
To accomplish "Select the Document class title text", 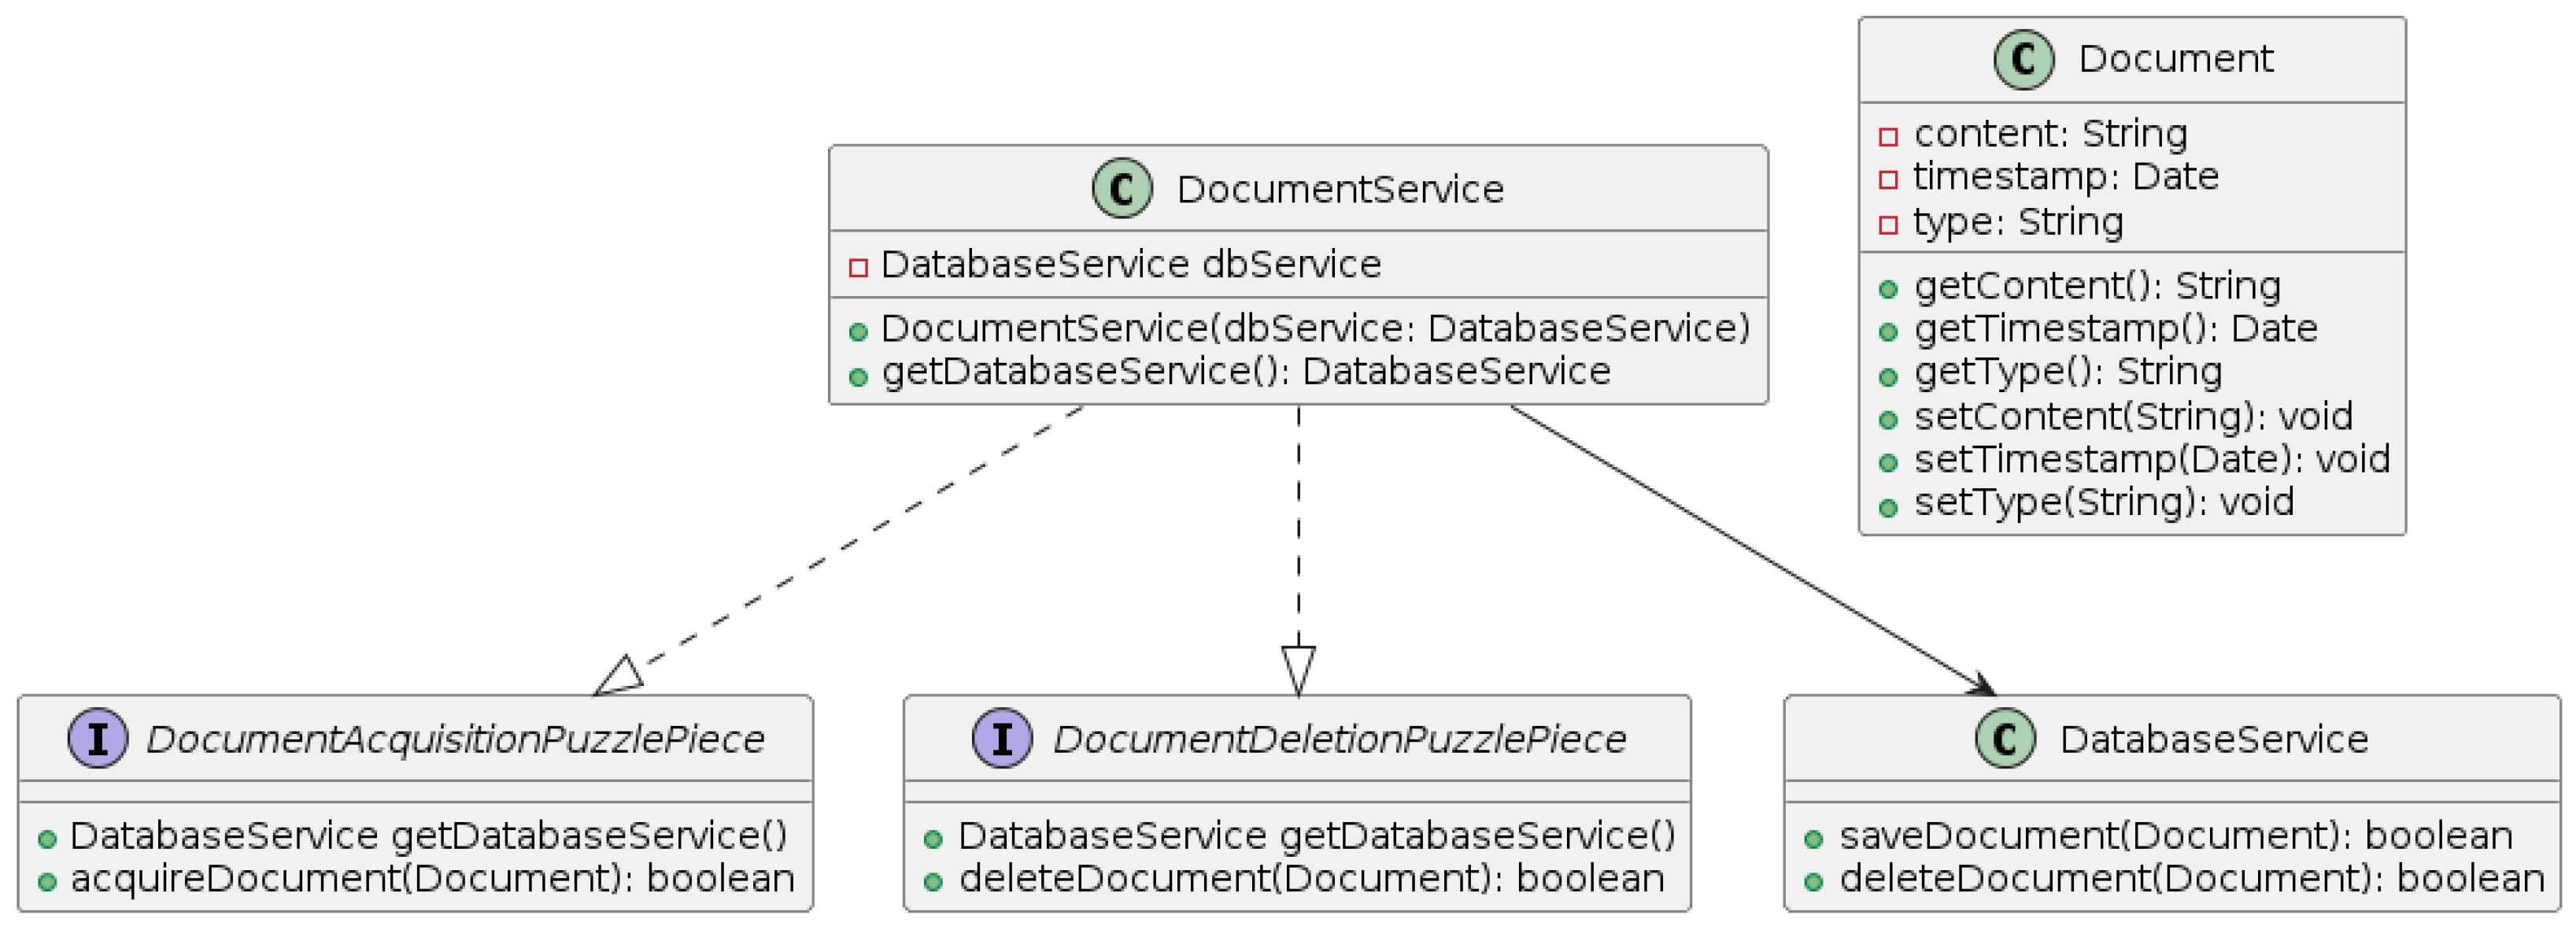I will coord(2175,59).
